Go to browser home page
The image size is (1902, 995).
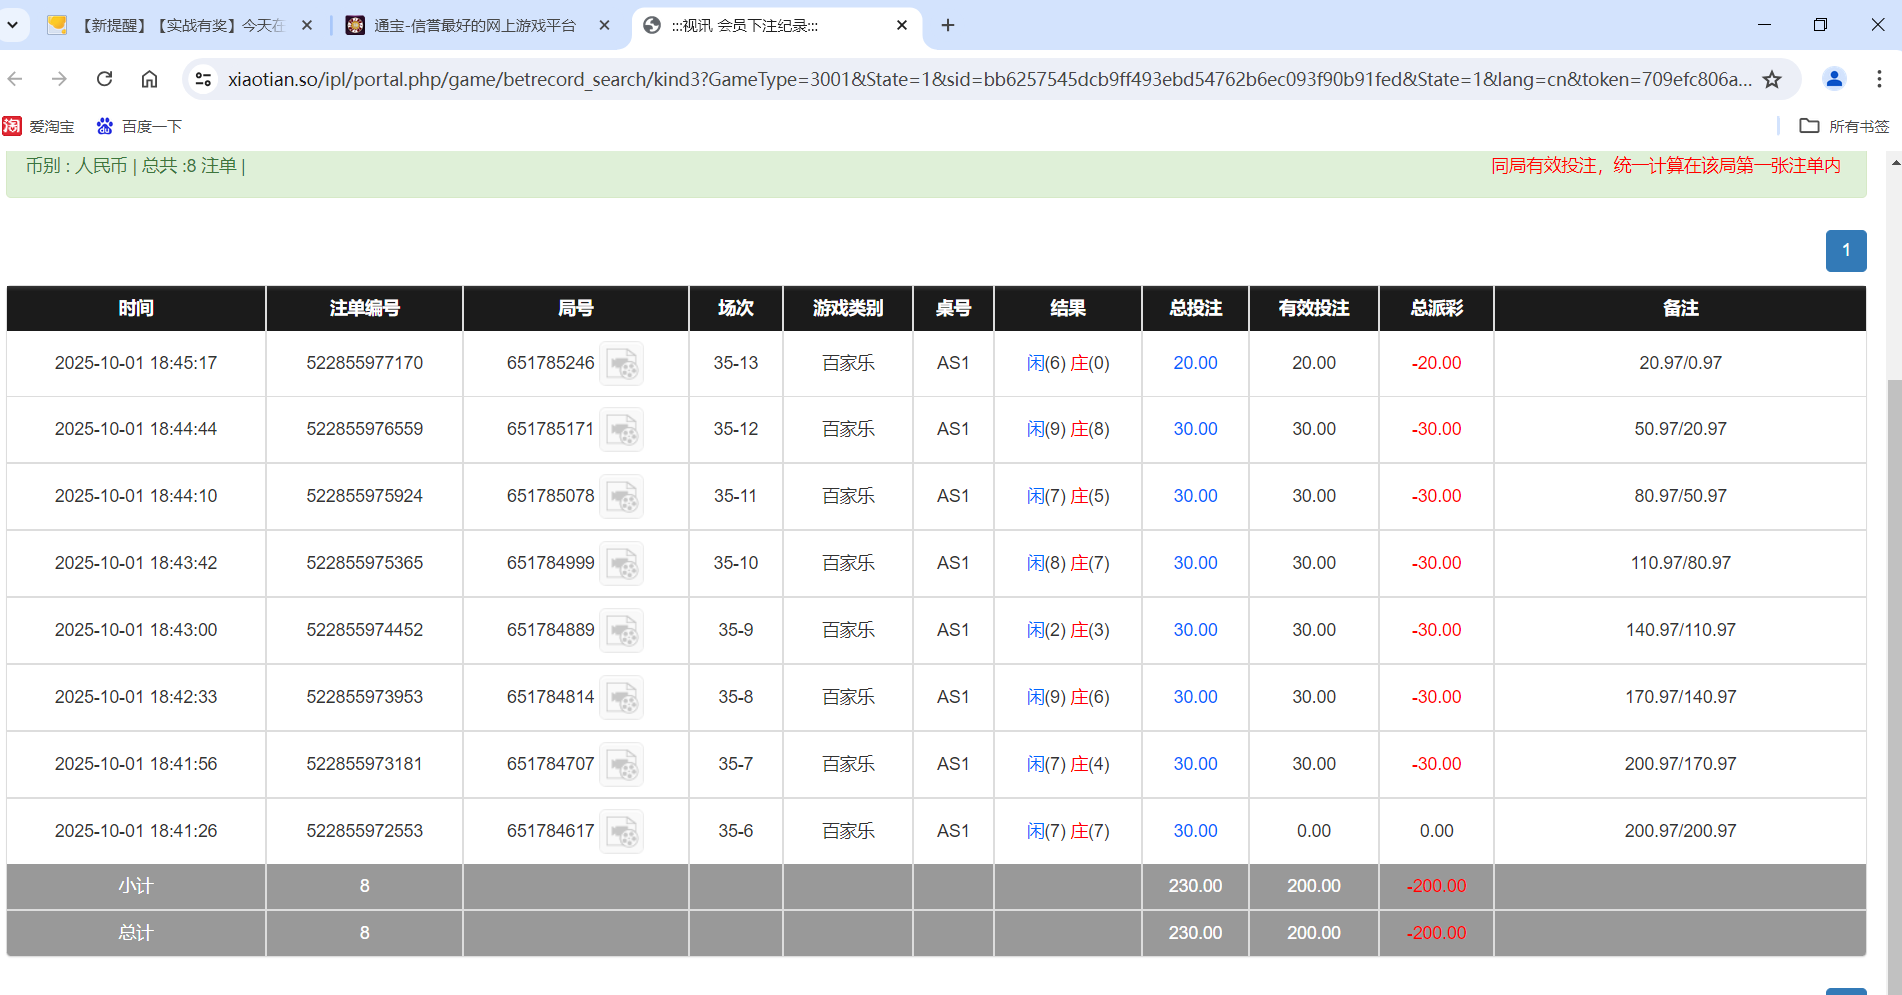click(149, 78)
